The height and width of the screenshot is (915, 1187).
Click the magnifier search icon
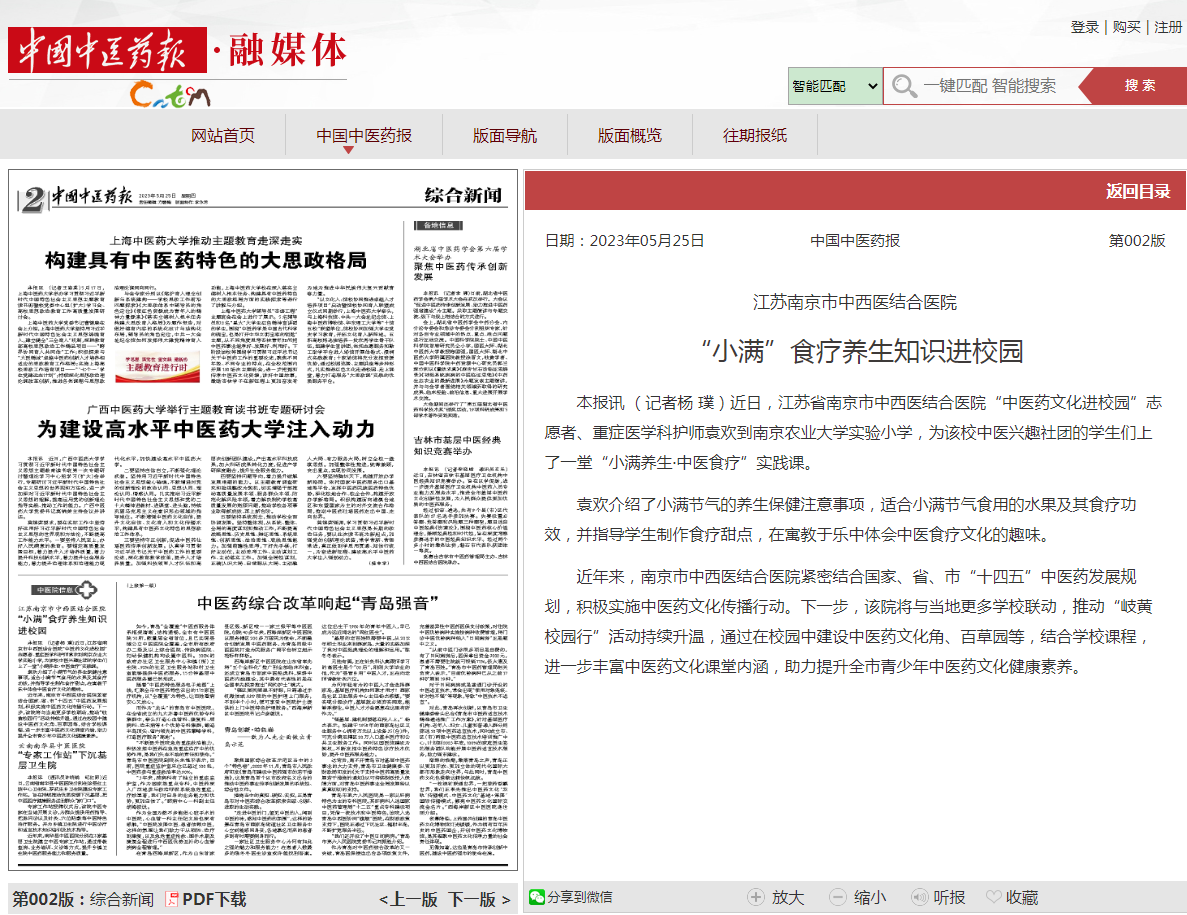tap(904, 86)
